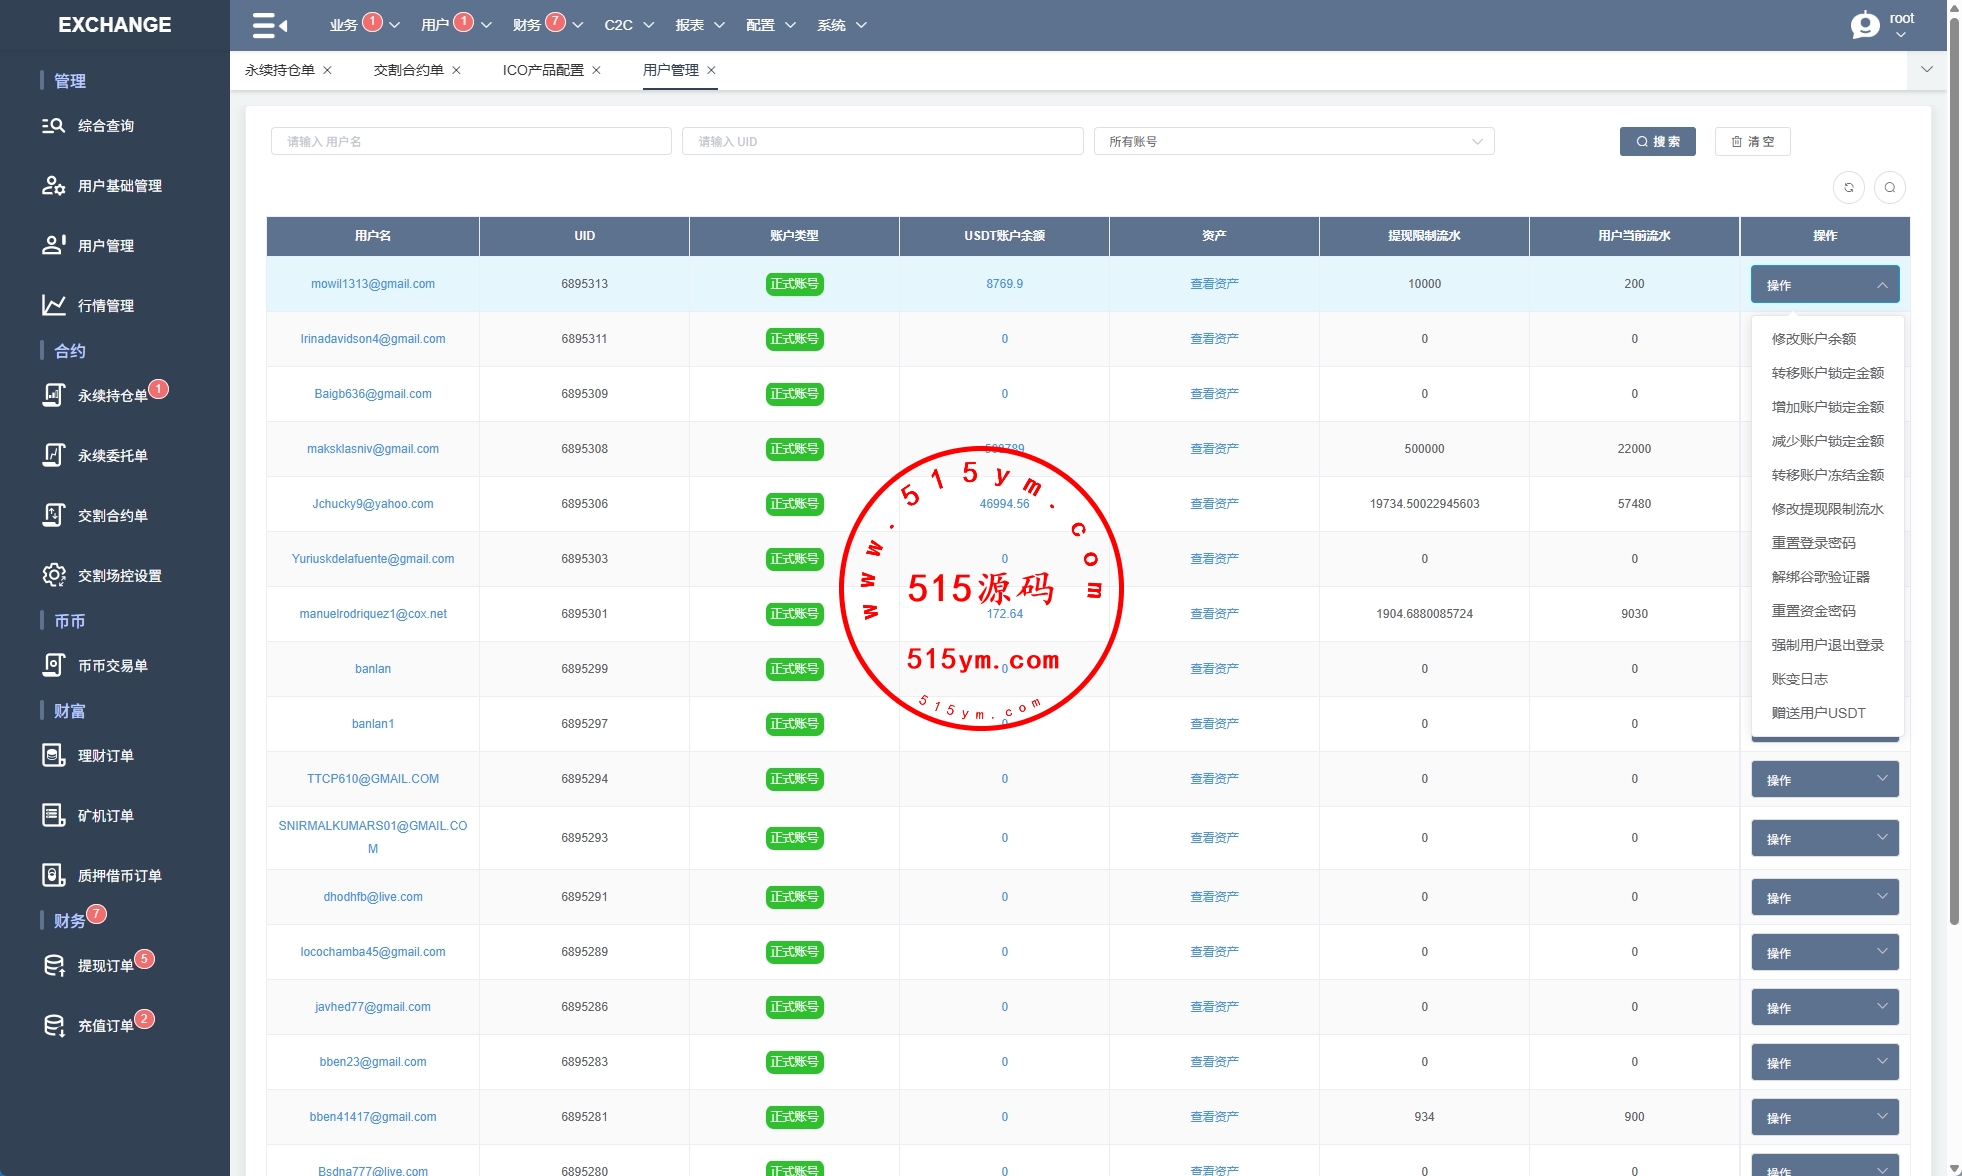Image resolution: width=1962 pixels, height=1176 pixels.
Task: Expand the 所有账号 account type dropdown
Action: 1293,141
